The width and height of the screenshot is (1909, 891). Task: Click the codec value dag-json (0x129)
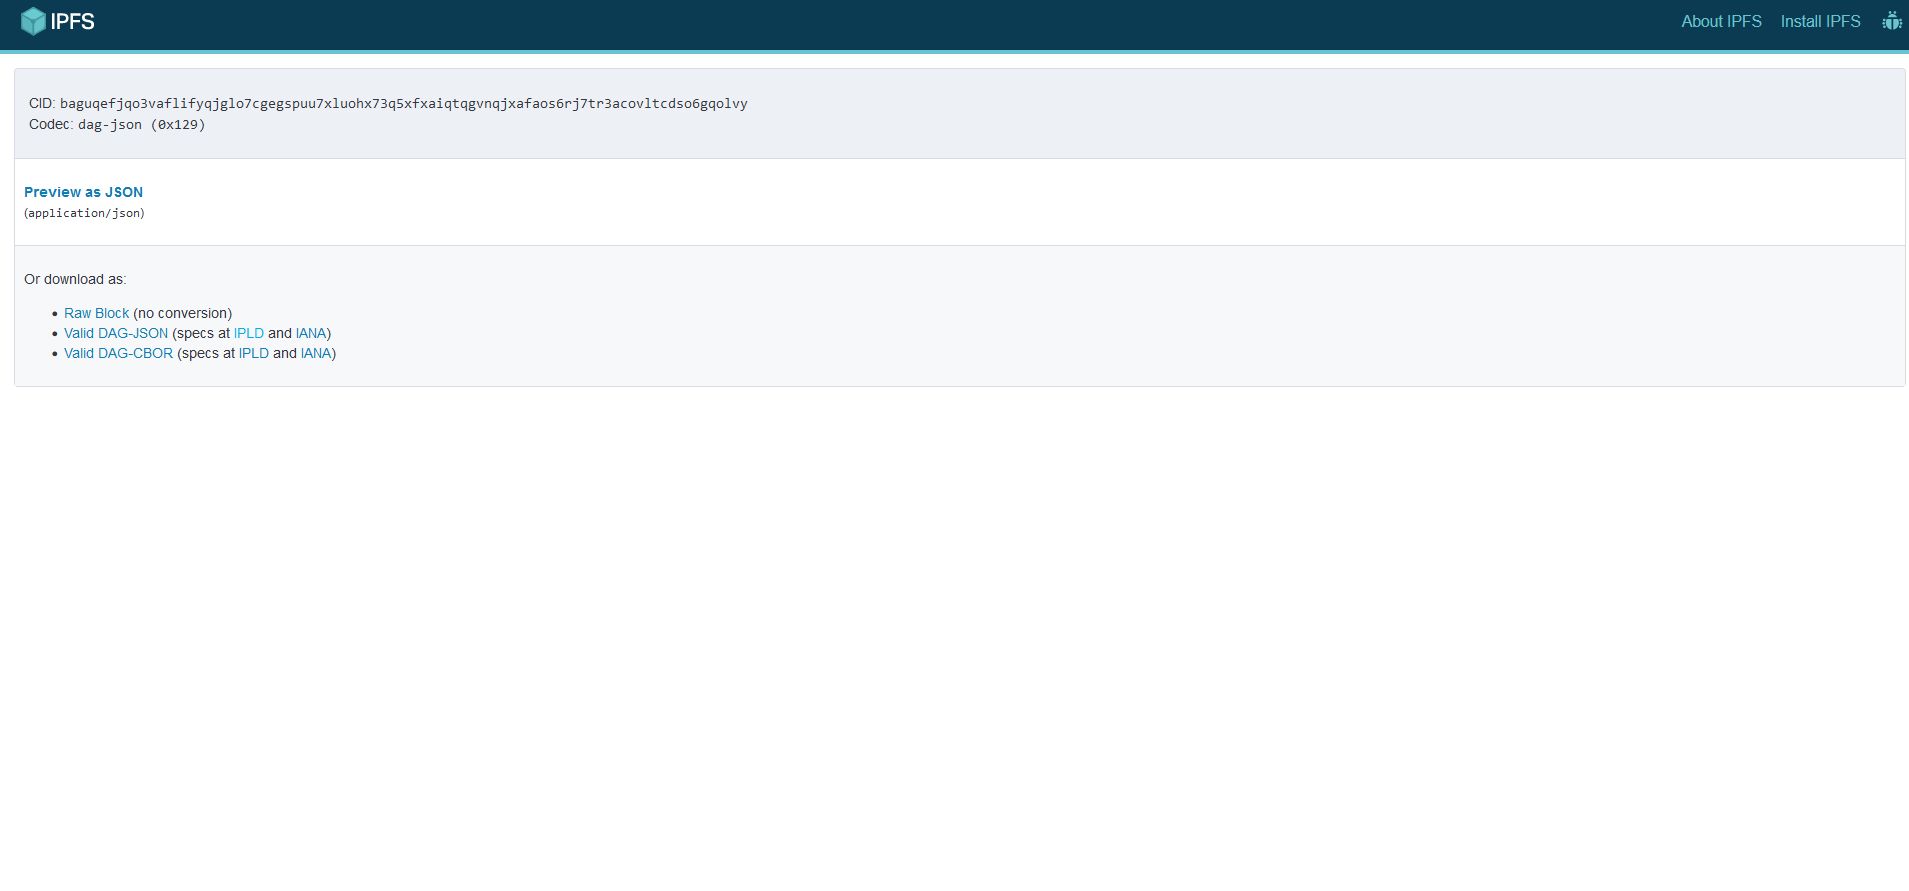click(141, 125)
